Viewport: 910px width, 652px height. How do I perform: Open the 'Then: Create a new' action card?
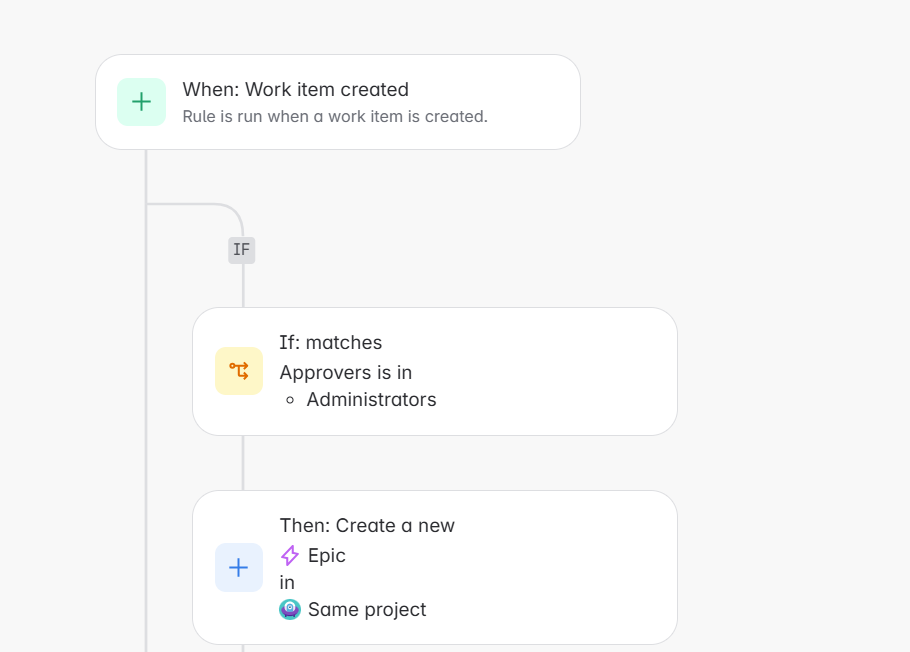[x=435, y=567]
